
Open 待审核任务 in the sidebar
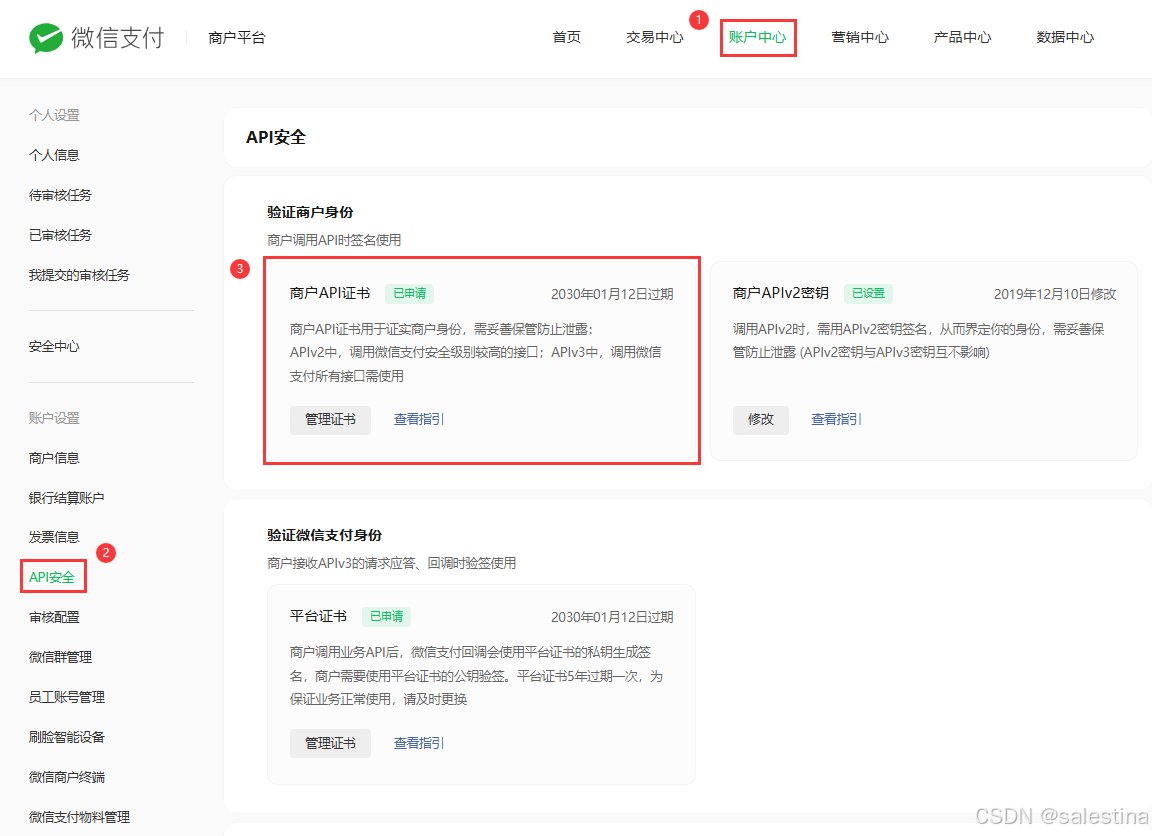click(x=60, y=195)
